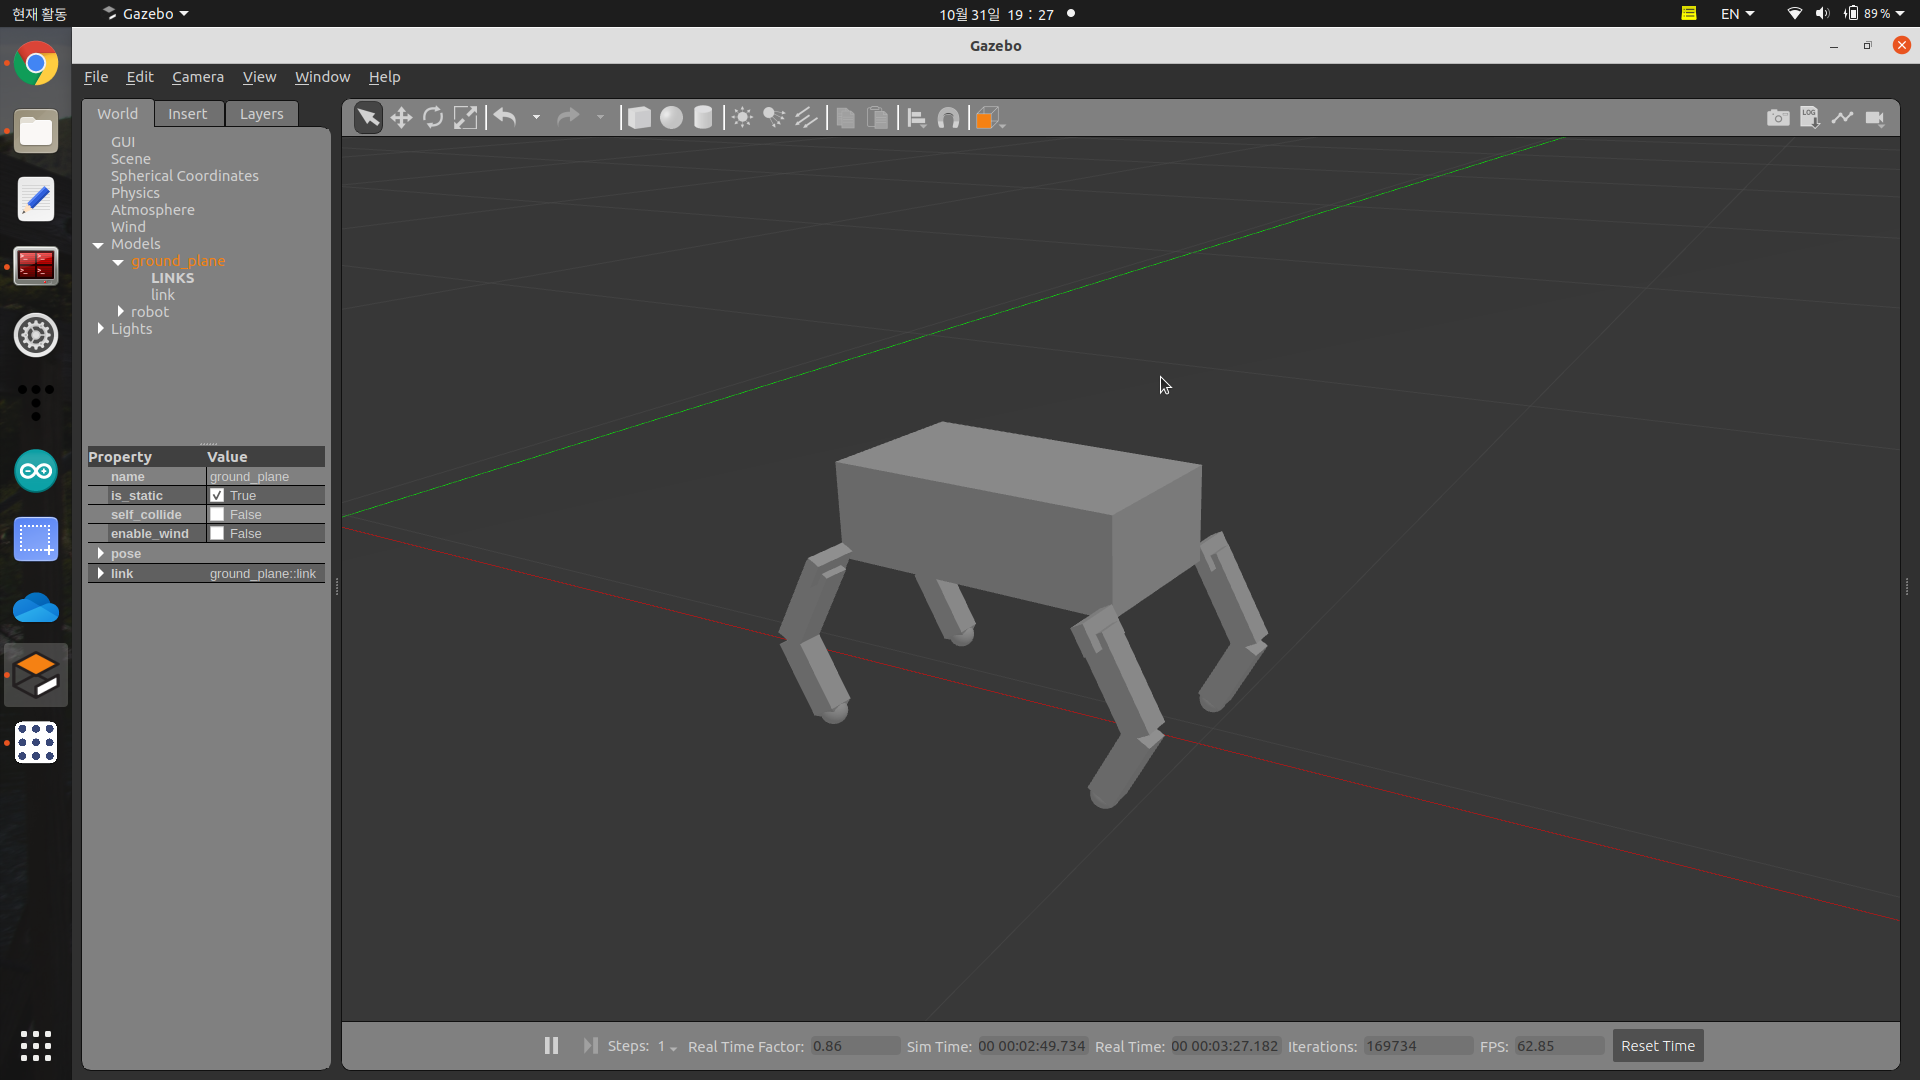The height and width of the screenshot is (1080, 1920).
Task: Expand the robot model node
Action: 120,311
